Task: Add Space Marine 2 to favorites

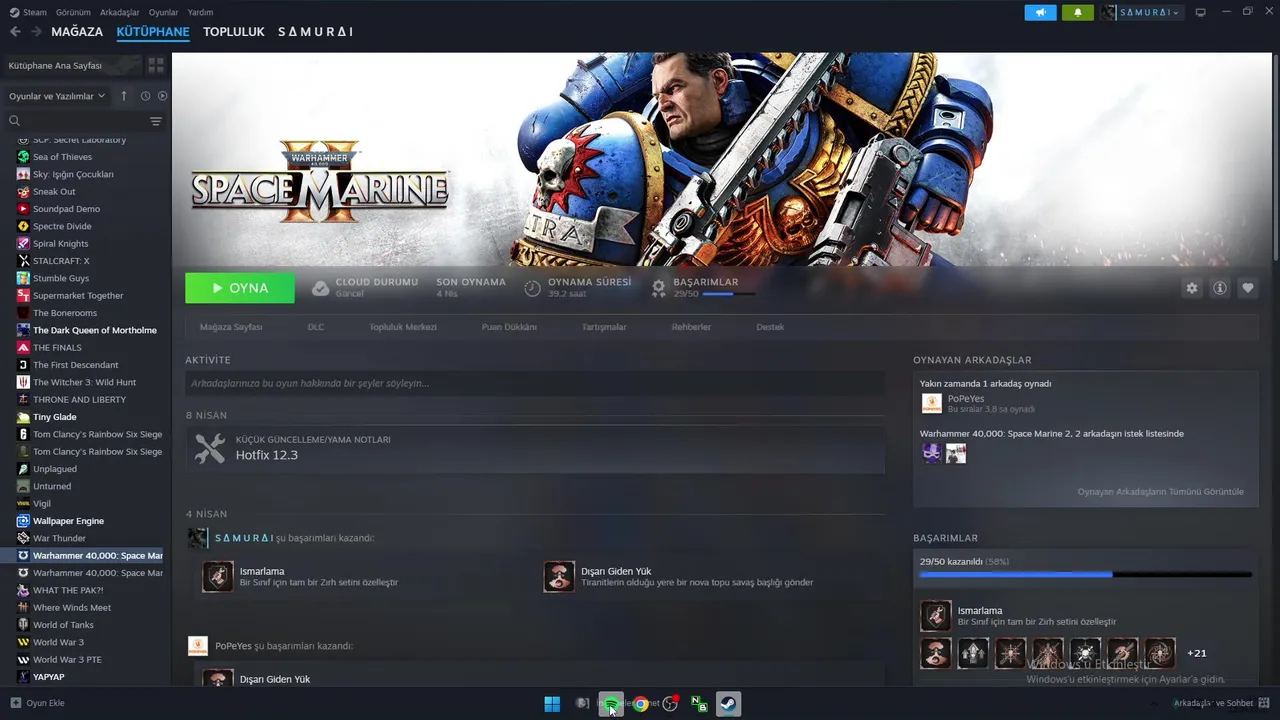Action: 1247,288
